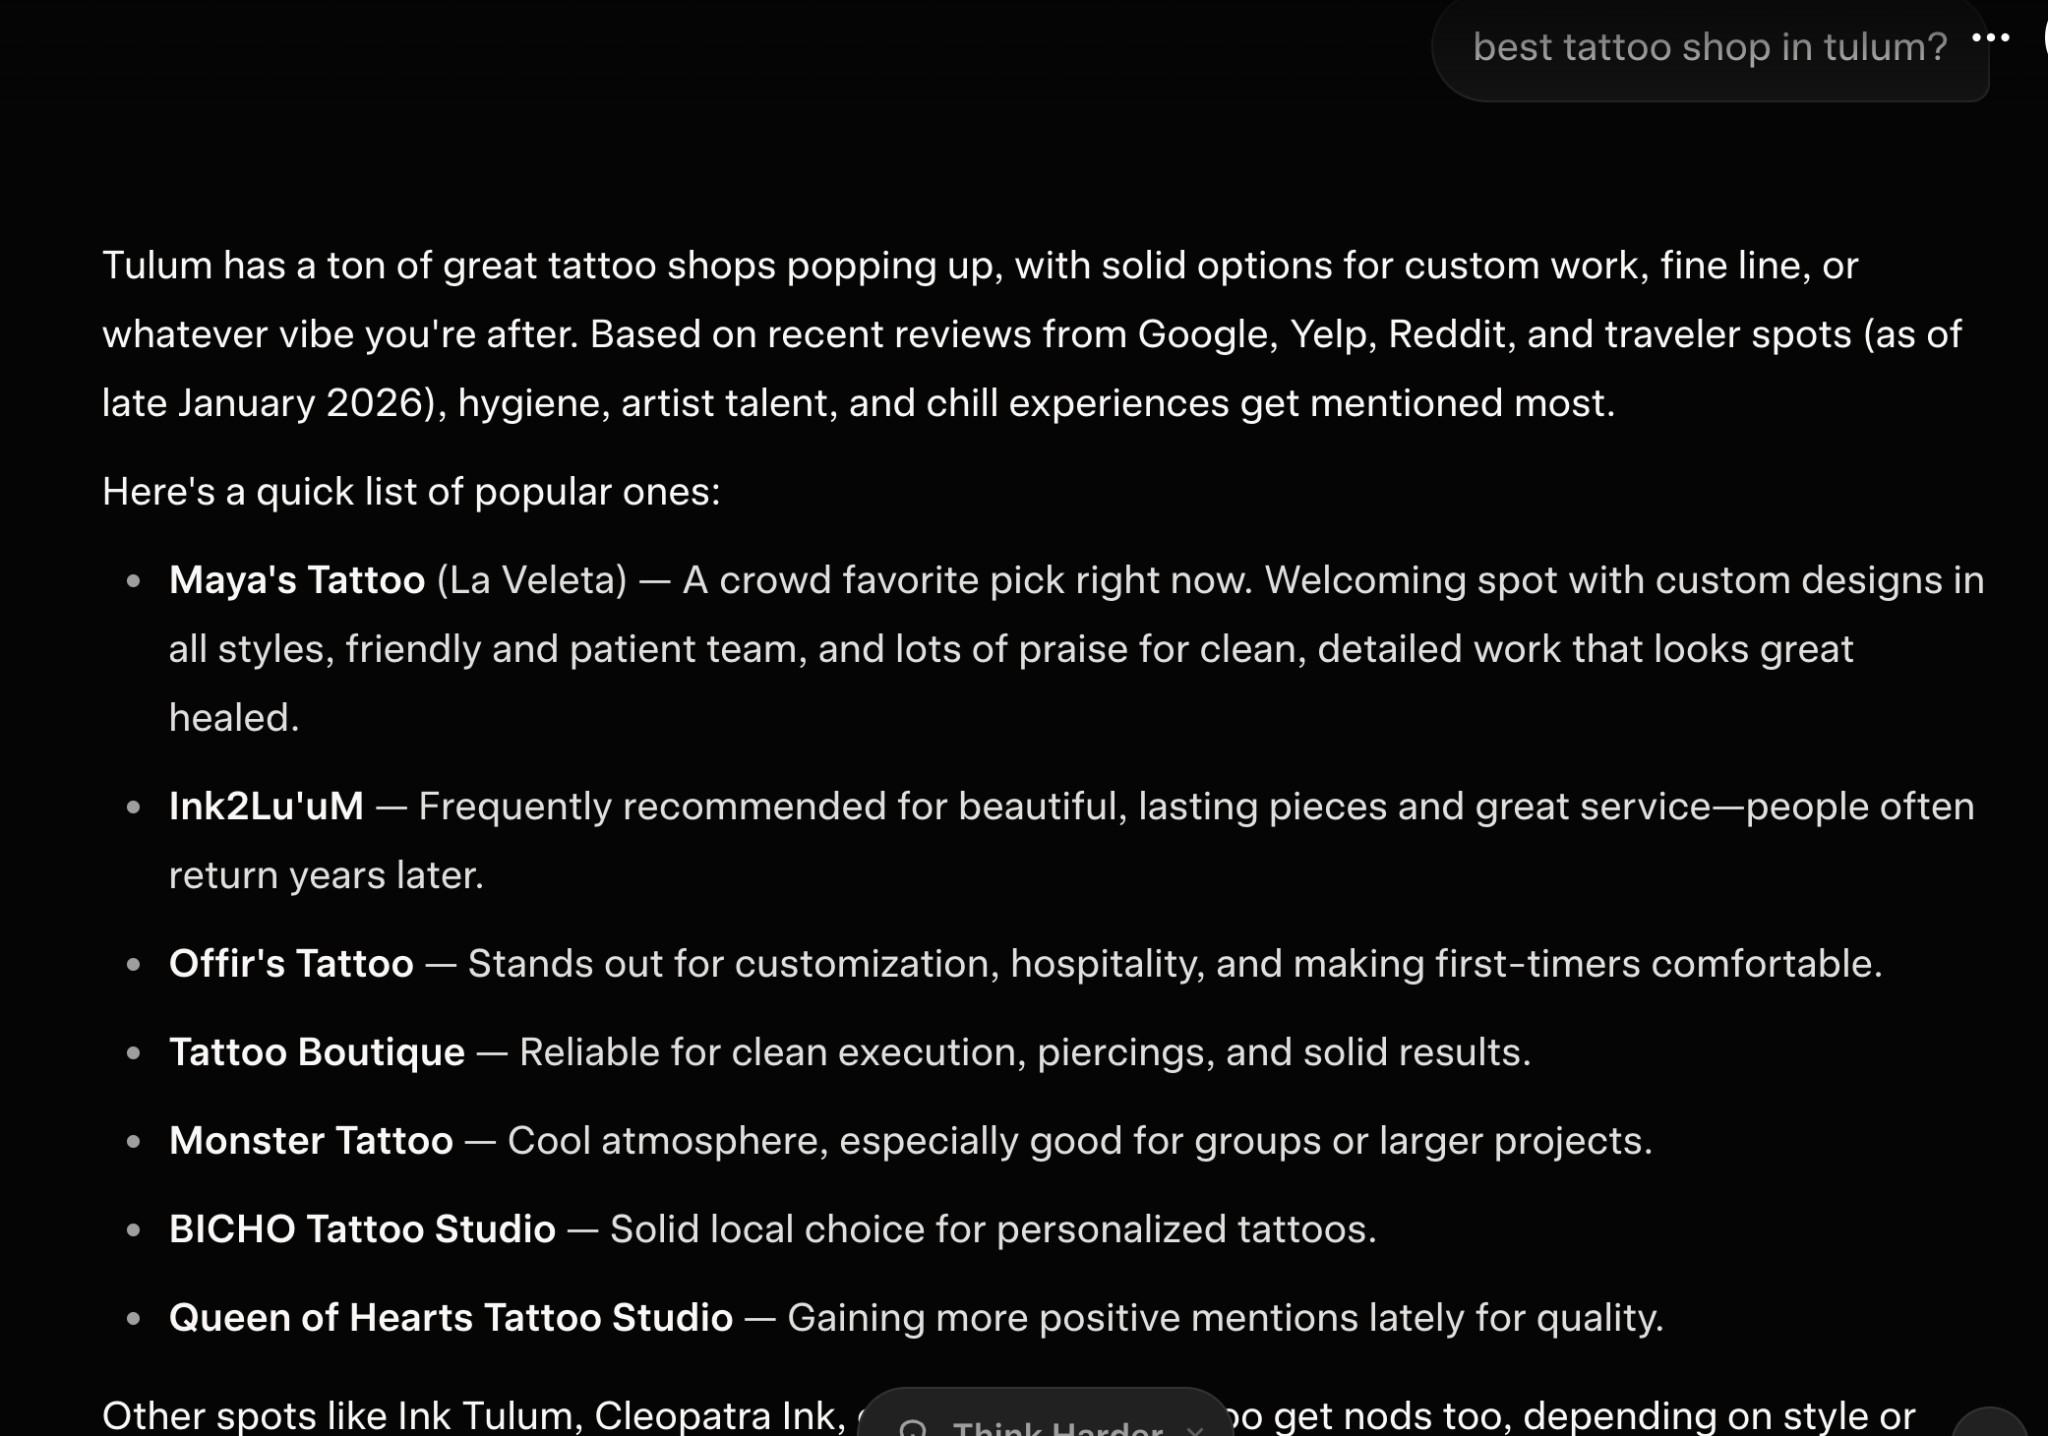Select the bolded text Tattoo Boutique
The width and height of the screenshot is (2048, 1436).
pos(315,1052)
